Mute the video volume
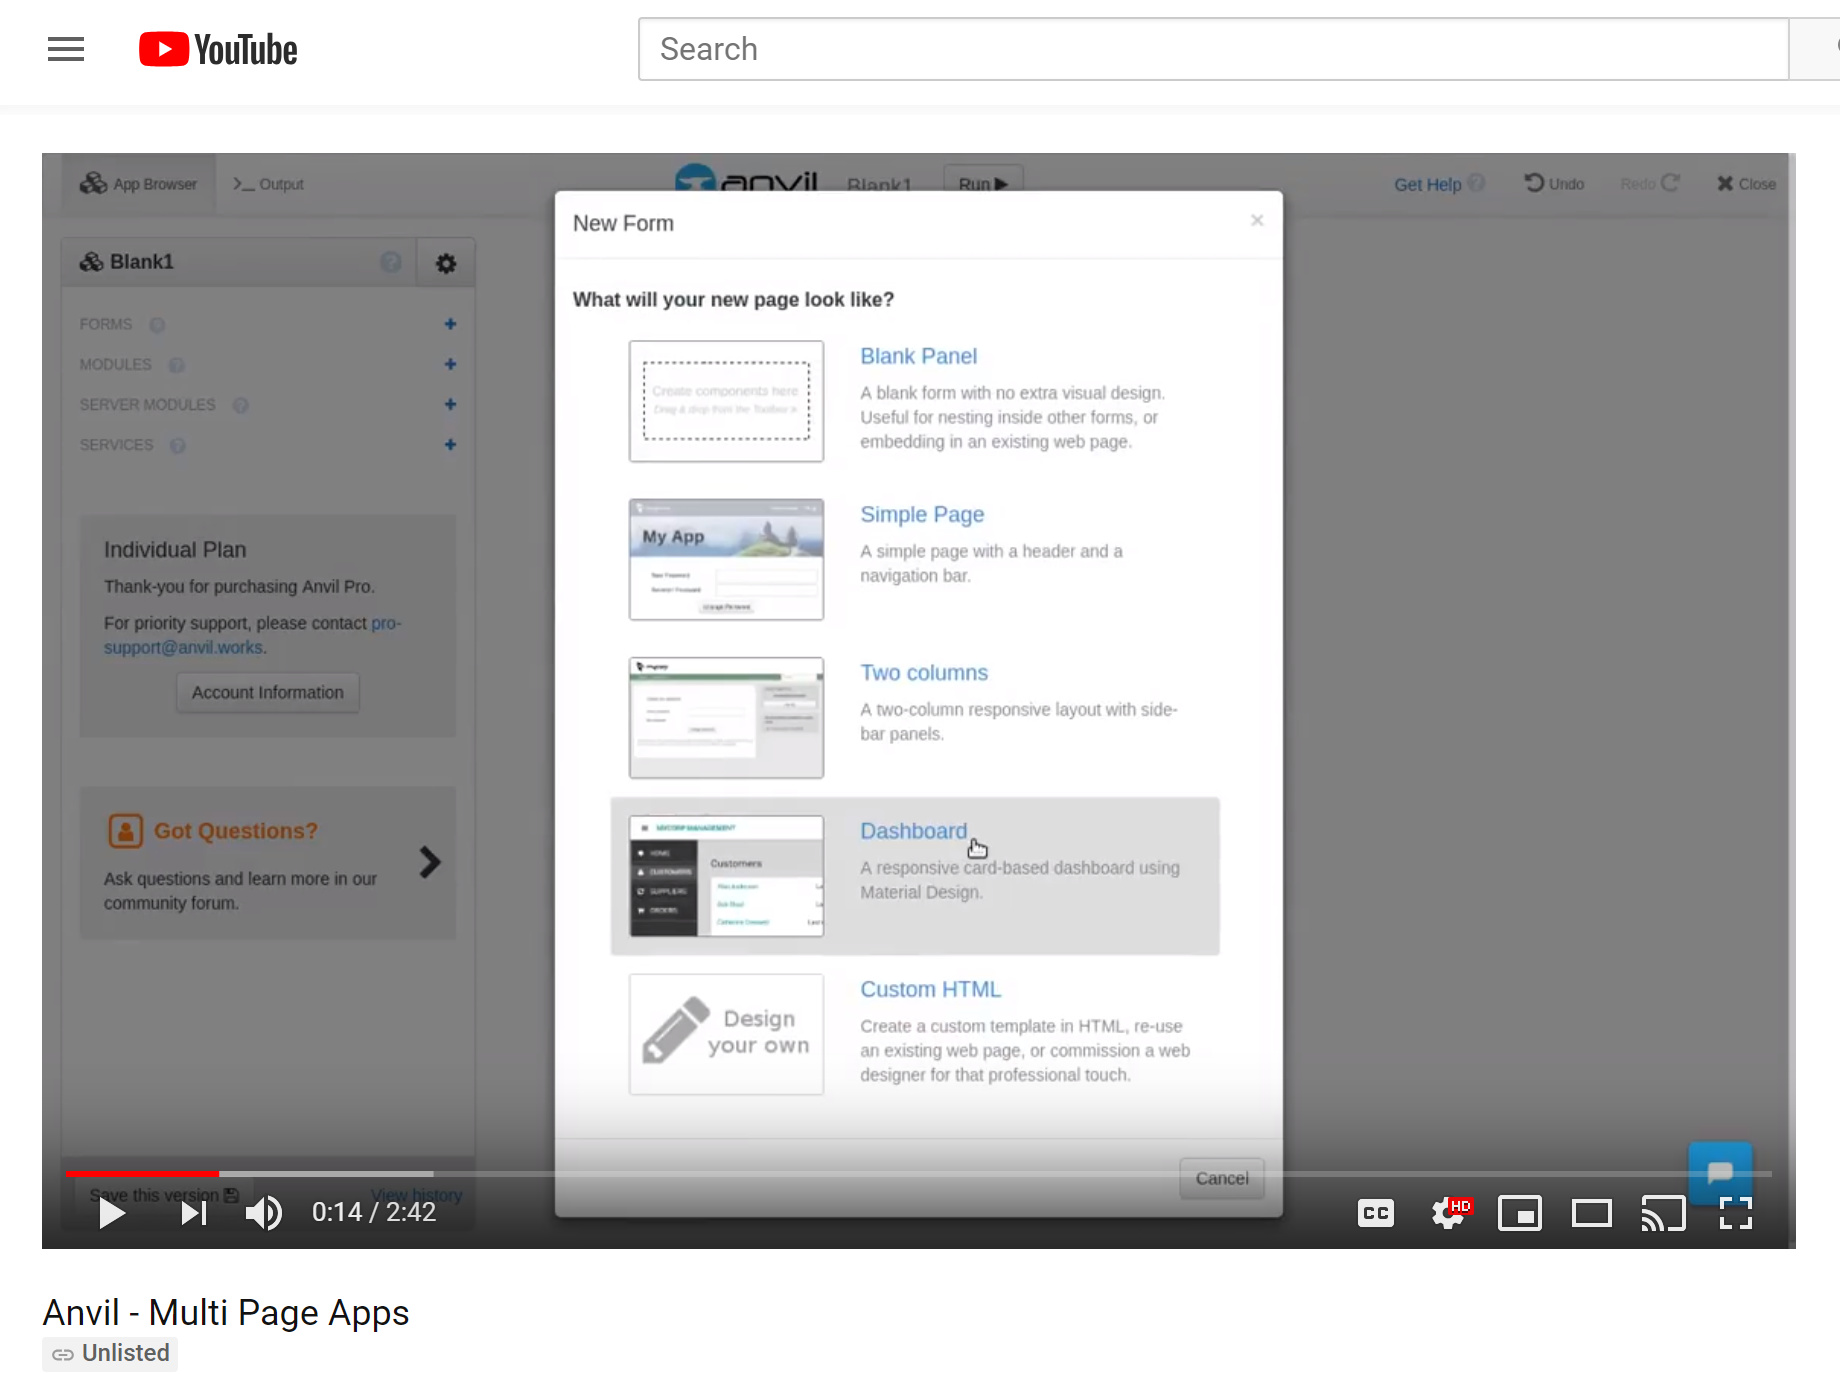The image size is (1840, 1374). pyautogui.click(x=264, y=1213)
